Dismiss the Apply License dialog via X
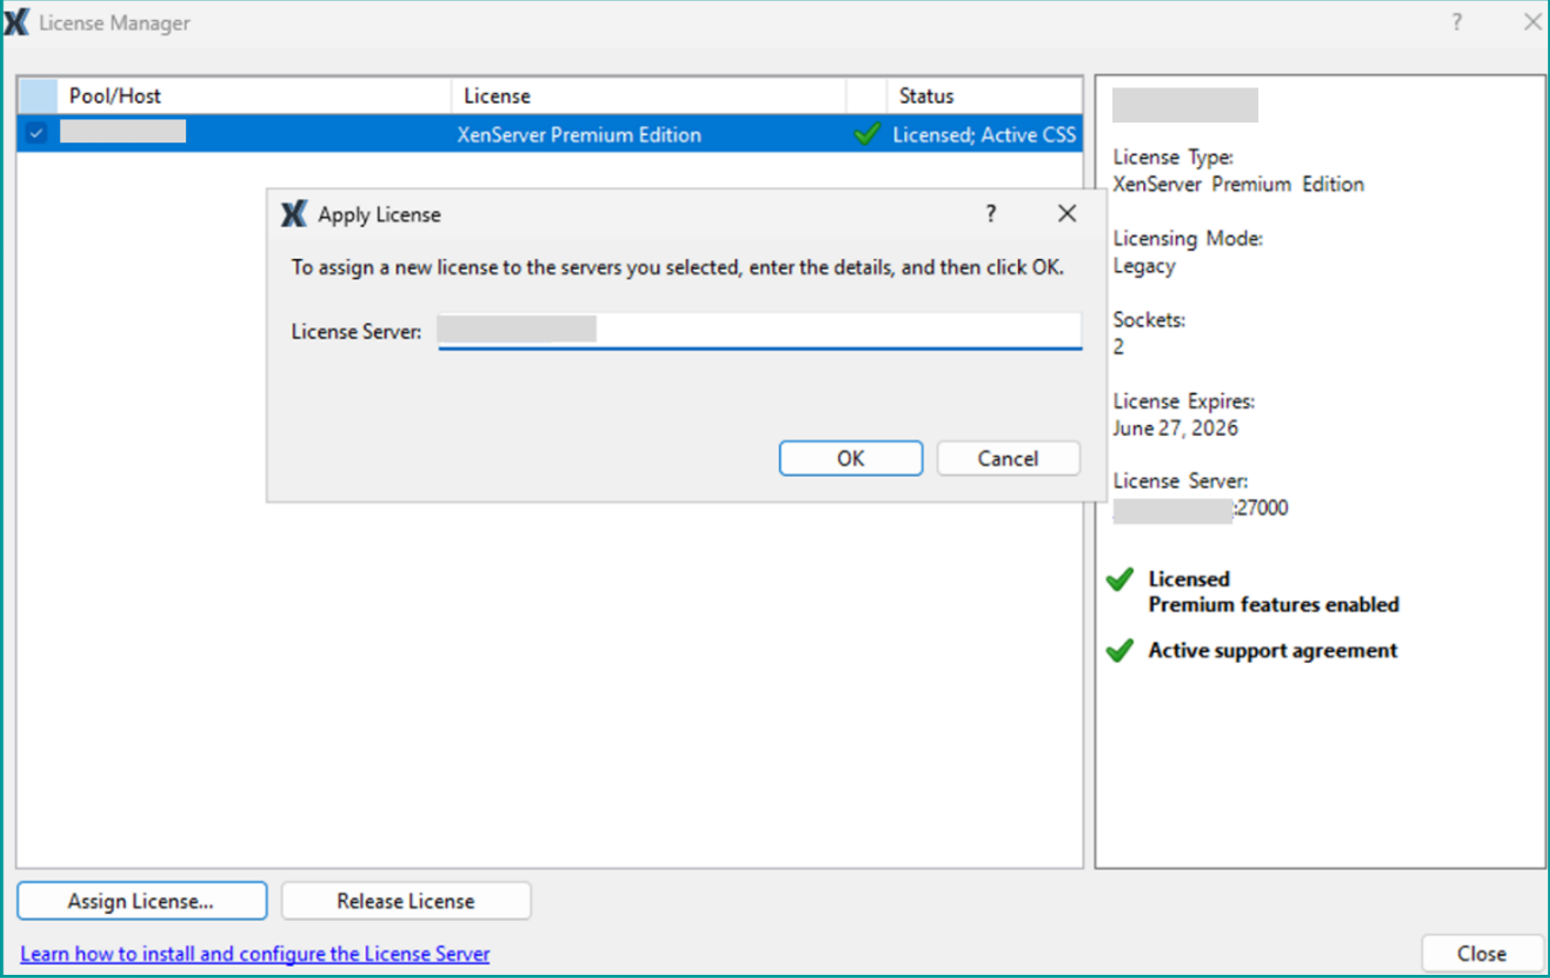The height and width of the screenshot is (978, 1550). pyautogui.click(x=1066, y=213)
